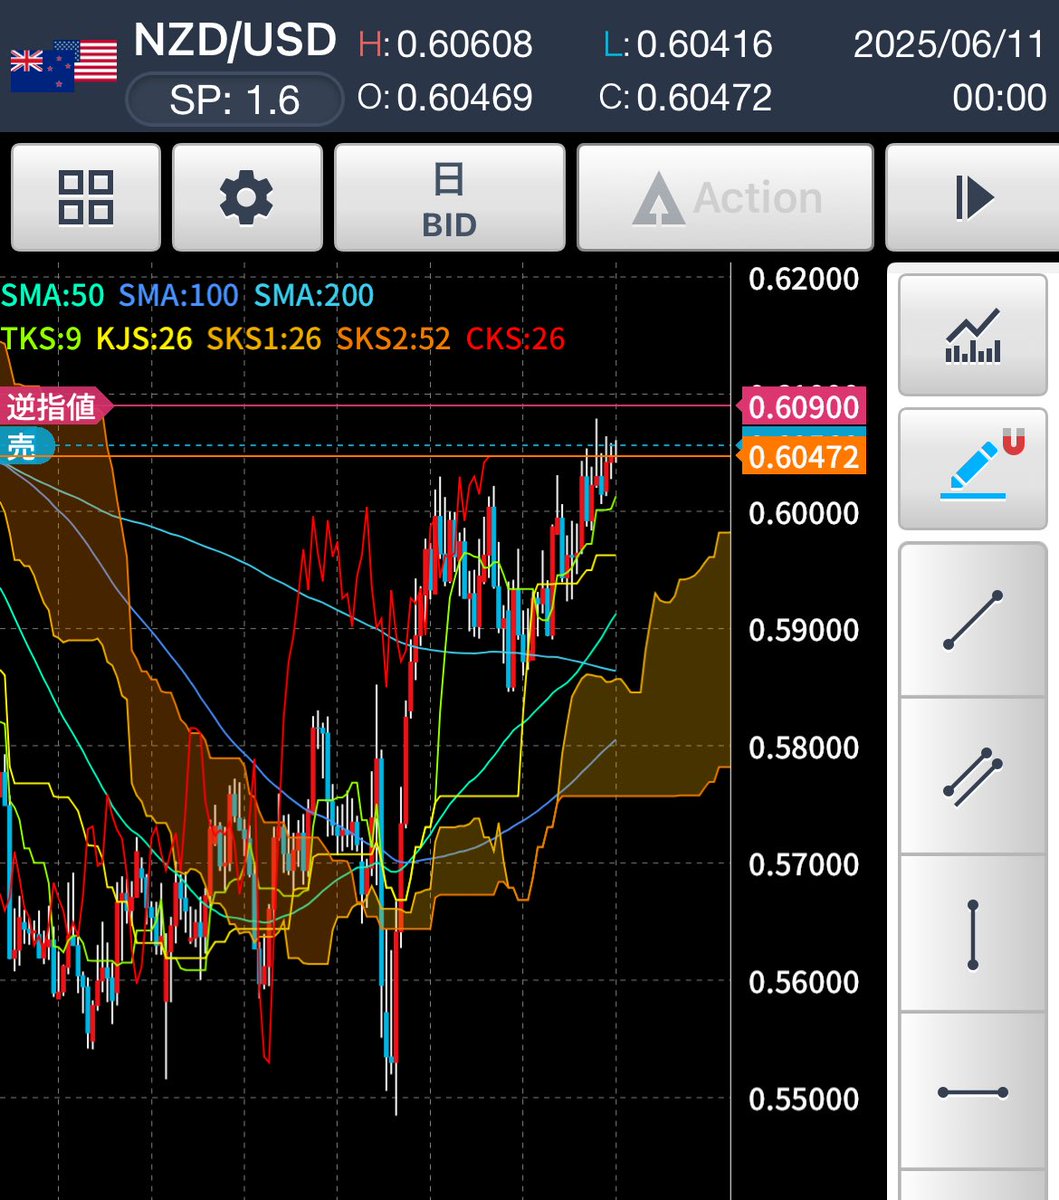Open the 日 BID timeframe selector
1059x1200 pixels.
pyautogui.click(x=449, y=197)
